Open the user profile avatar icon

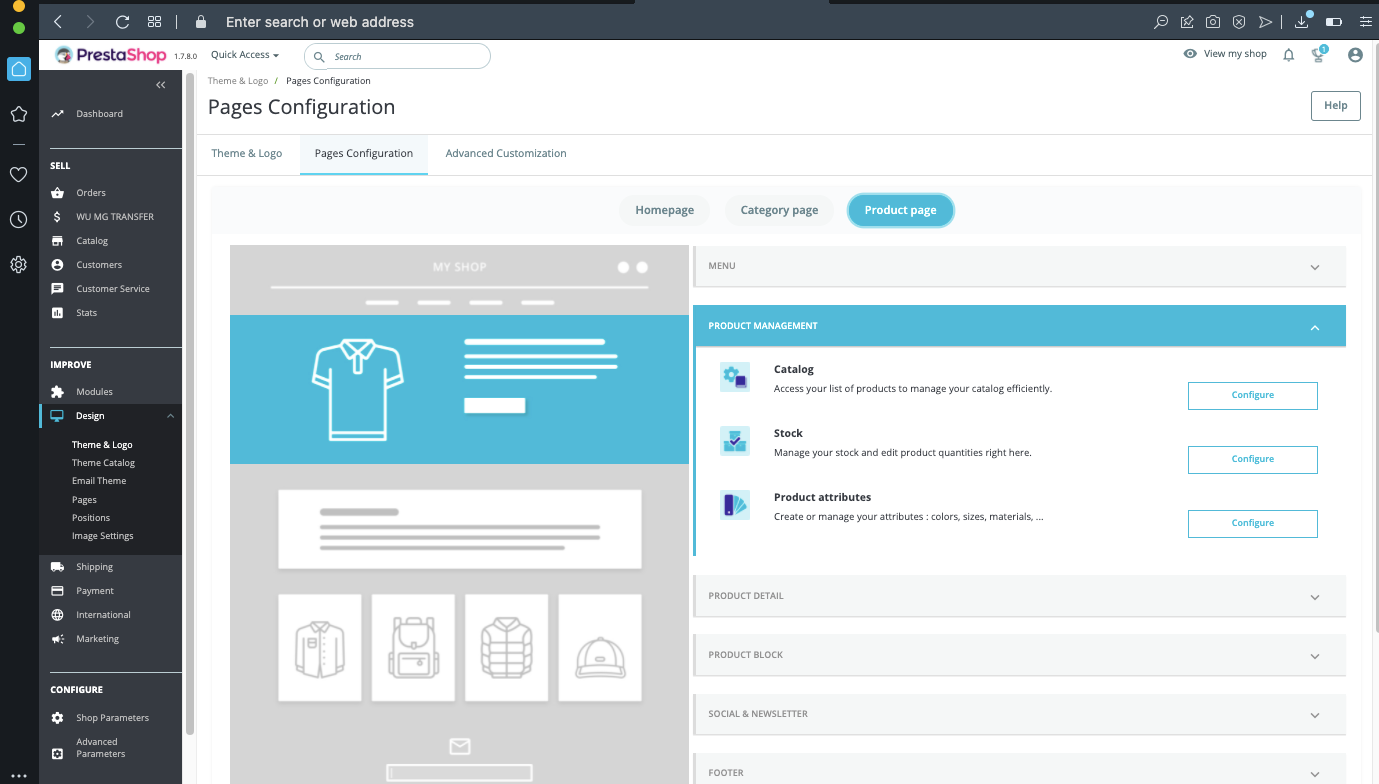pyautogui.click(x=1355, y=55)
